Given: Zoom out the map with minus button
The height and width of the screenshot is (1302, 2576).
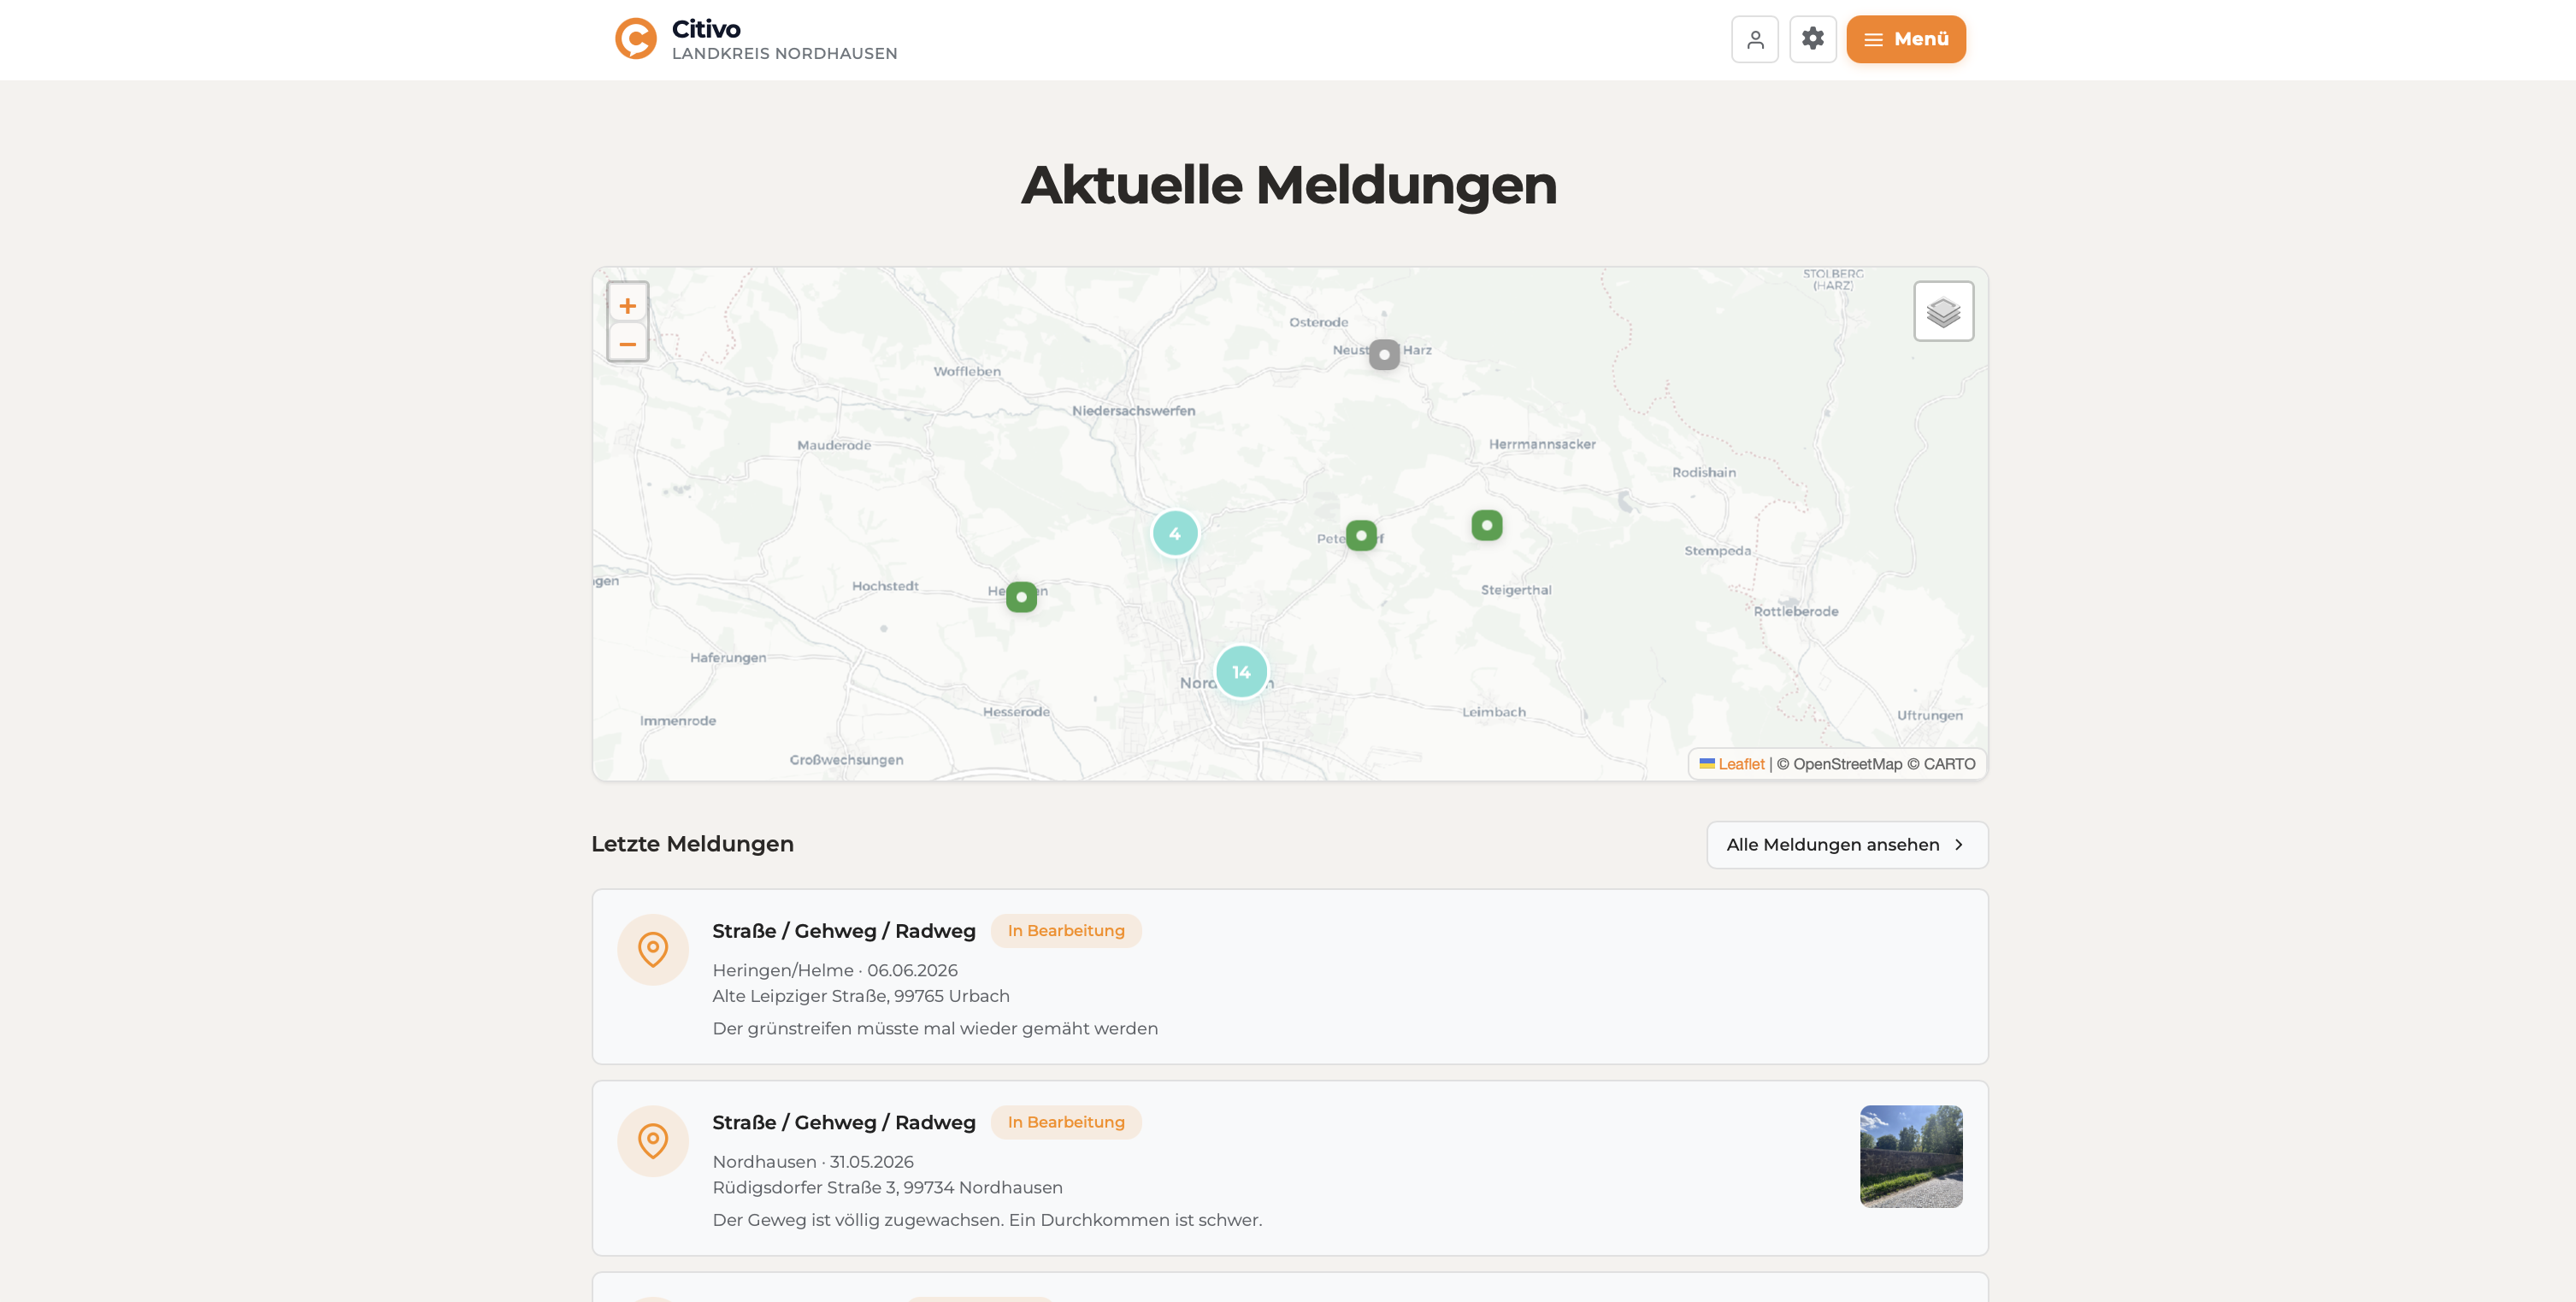Looking at the screenshot, I should coord(628,344).
